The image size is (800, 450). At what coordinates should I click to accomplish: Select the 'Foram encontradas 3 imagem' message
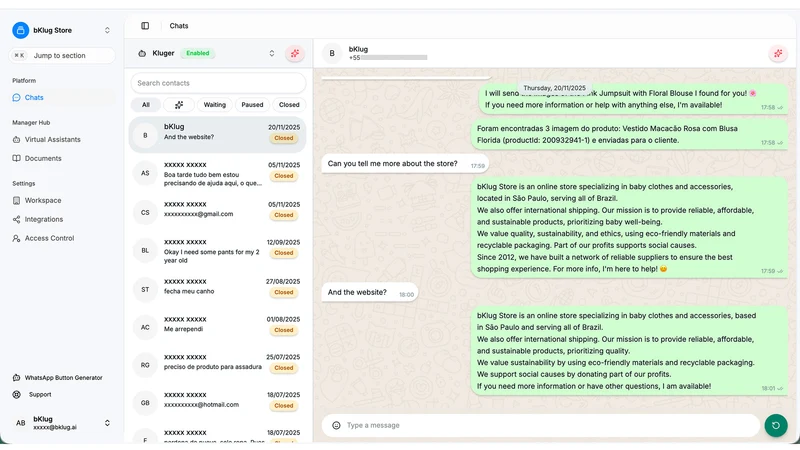[x=629, y=134]
